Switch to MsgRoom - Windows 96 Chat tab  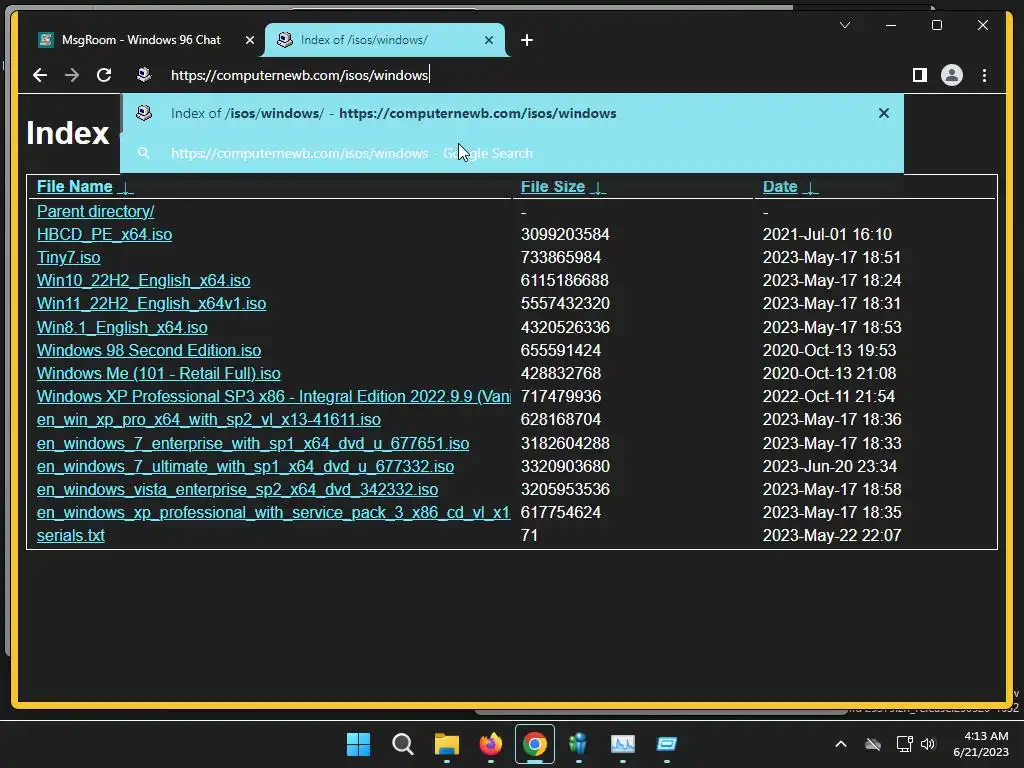[142, 40]
